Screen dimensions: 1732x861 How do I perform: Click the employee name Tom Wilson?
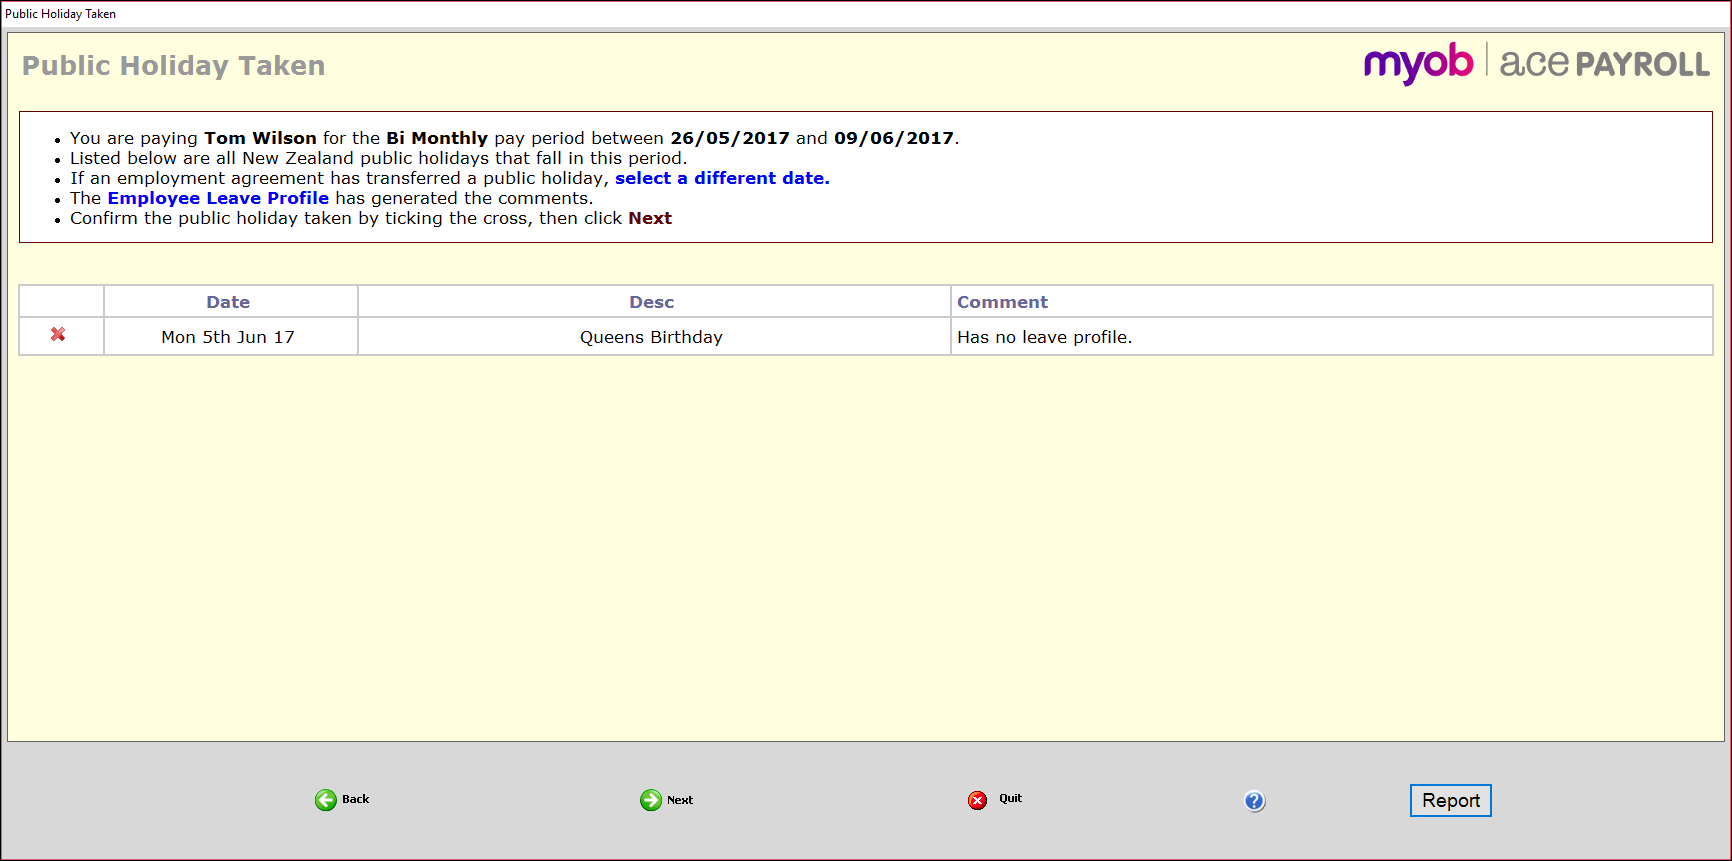261,138
